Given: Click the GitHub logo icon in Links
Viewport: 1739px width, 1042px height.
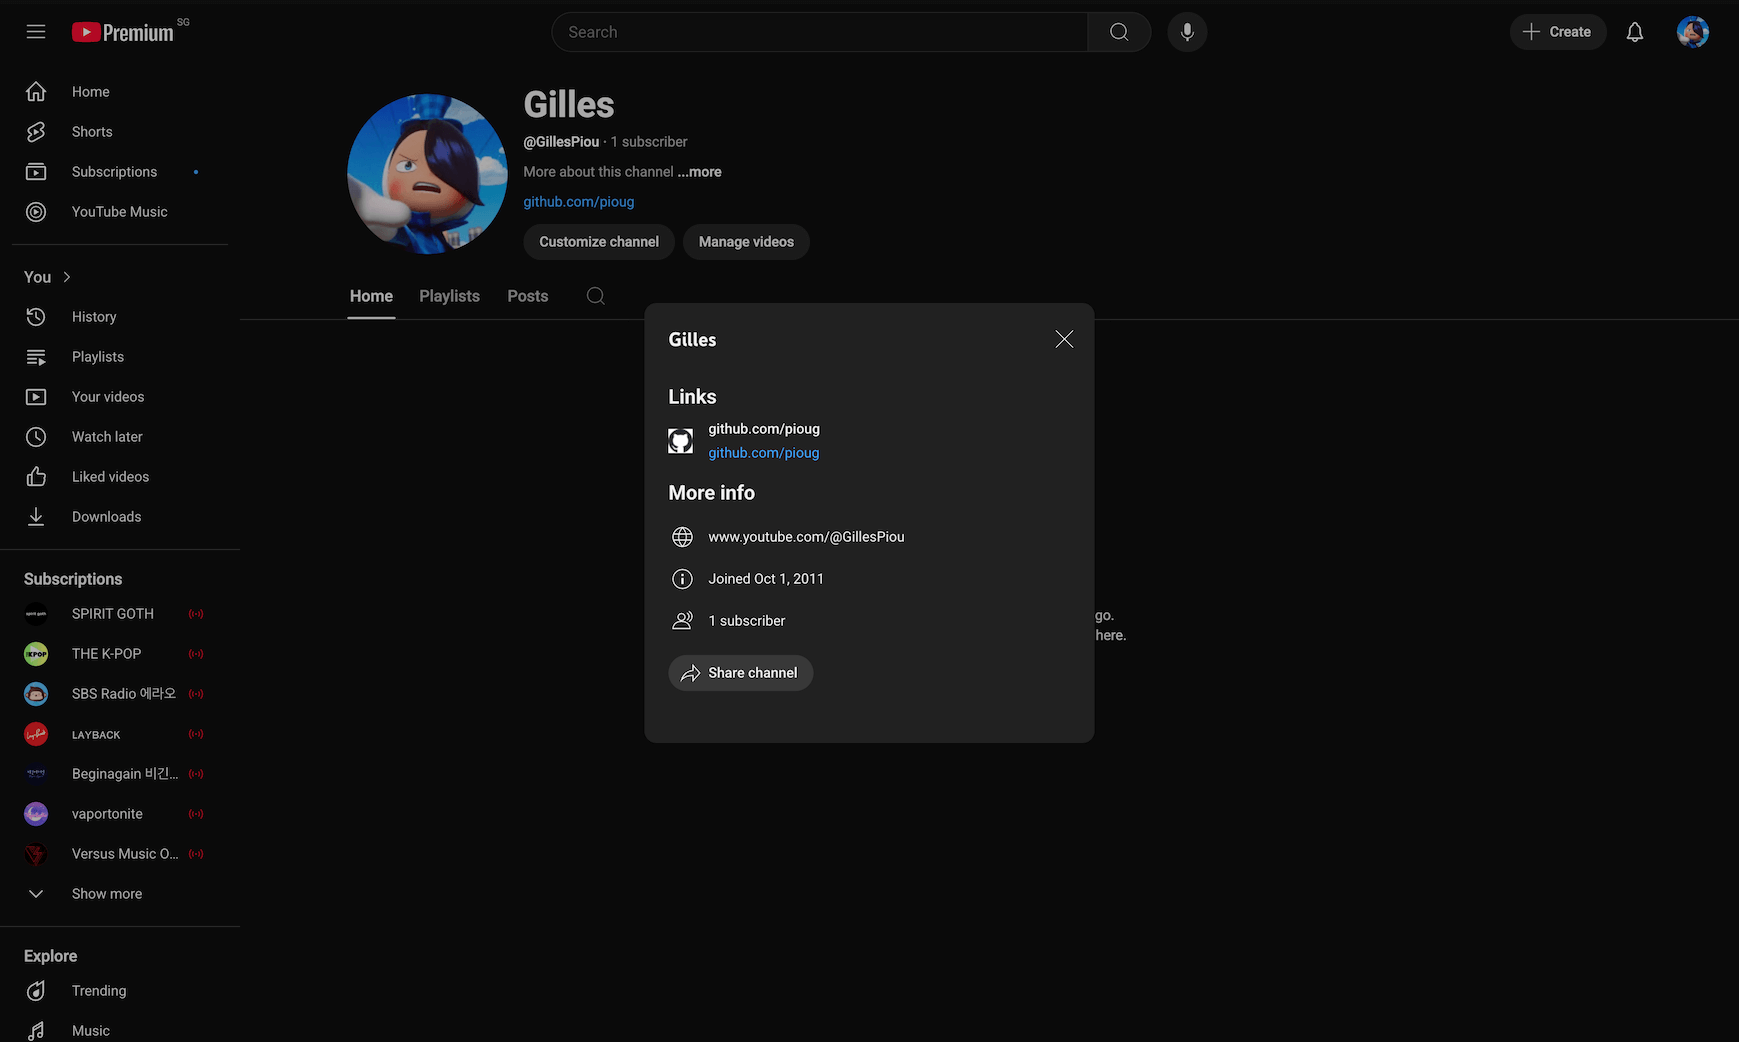Looking at the screenshot, I should [681, 441].
